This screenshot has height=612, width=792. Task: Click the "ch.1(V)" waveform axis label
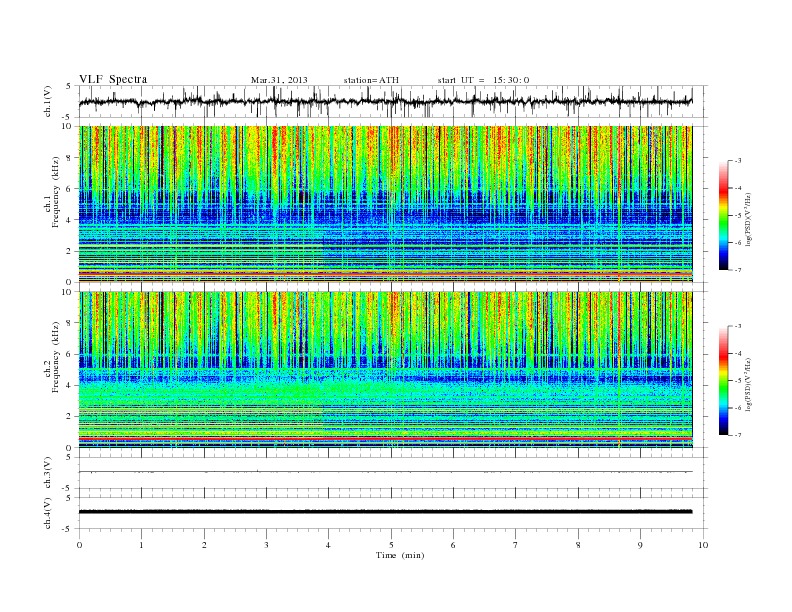pyautogui.click(x=48, y=101)
